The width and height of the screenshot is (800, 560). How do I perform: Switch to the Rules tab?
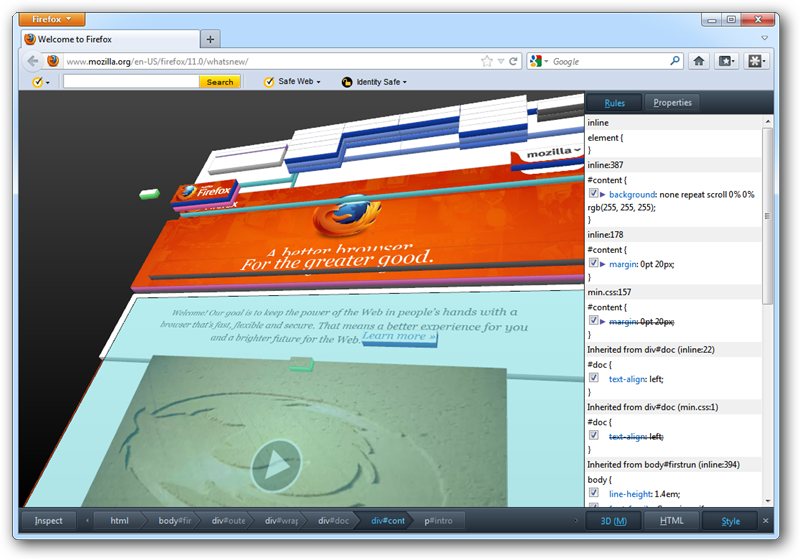[614, 103]
